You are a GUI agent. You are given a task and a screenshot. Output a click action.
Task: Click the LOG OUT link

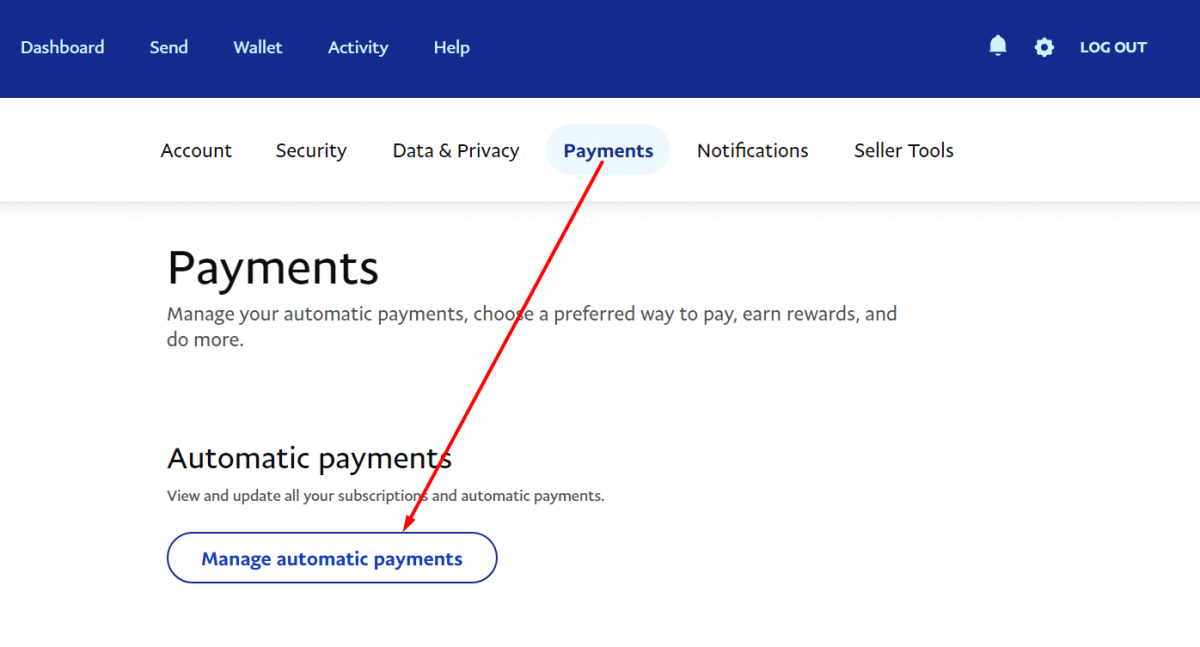point(1113,47)
